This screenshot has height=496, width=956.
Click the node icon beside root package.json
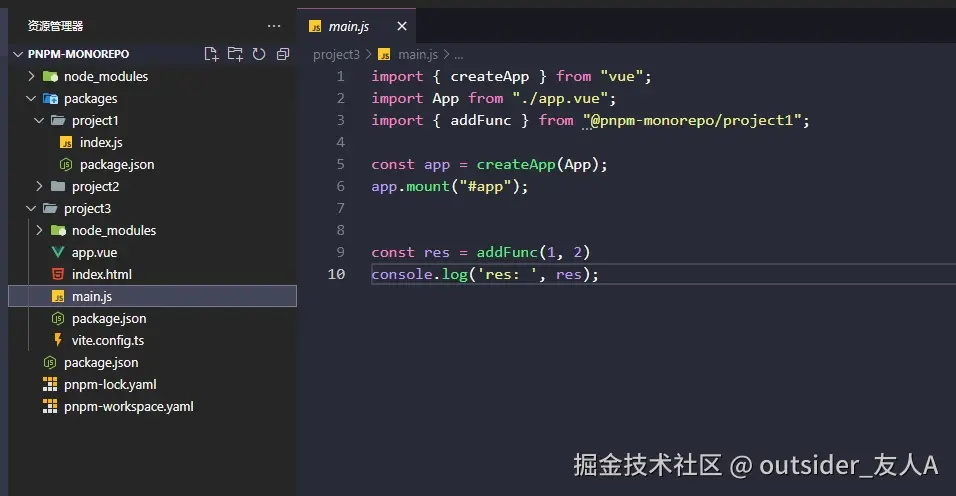tap(50, 363)
